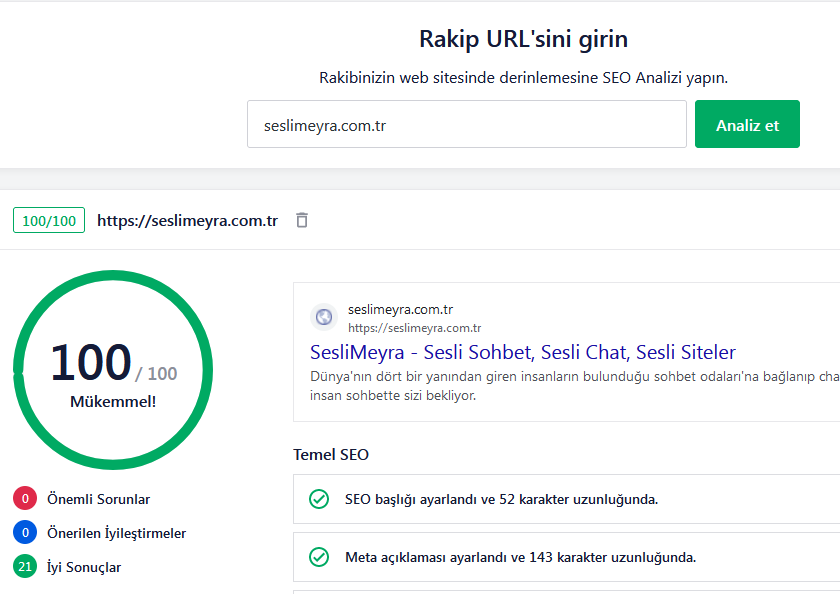Click the blue 0 badge for Önerilen İyileştirmeler
The image size is (840, 594).
click(25, 533)
